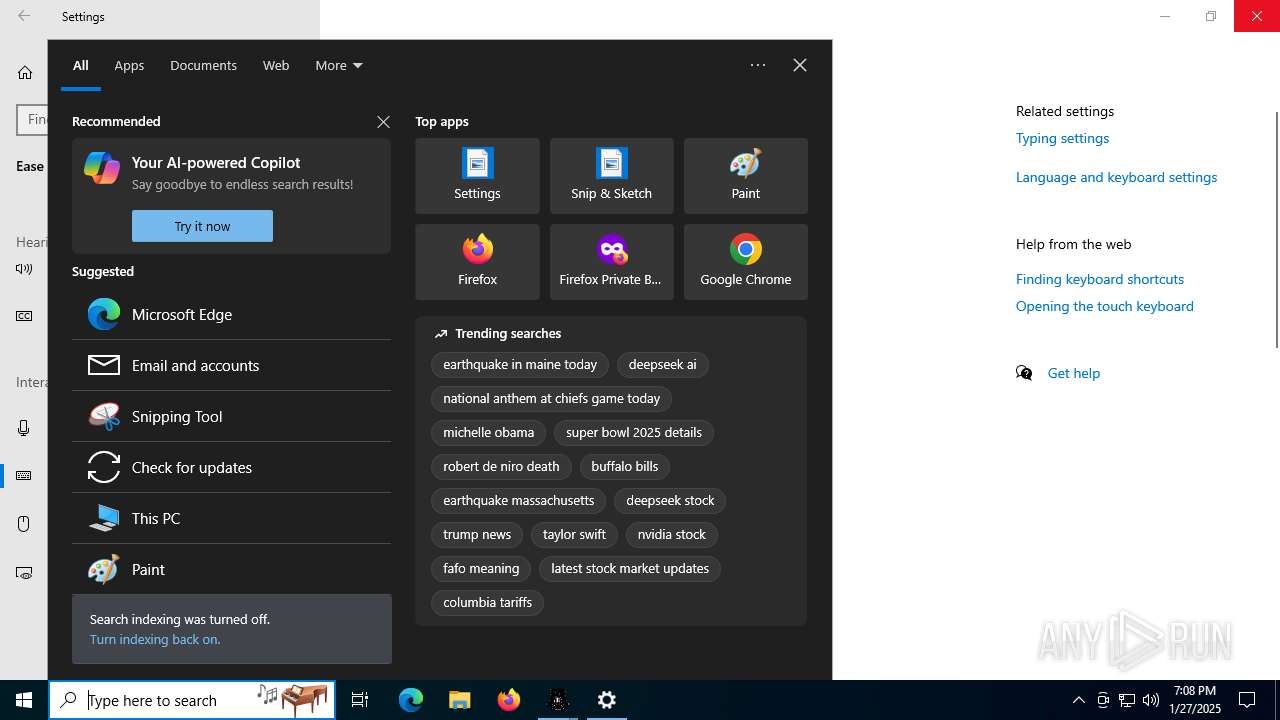This screenshot has height=720, width=1280.
Task: Open Language and keyboard settings link
Action: point(1116,177)
